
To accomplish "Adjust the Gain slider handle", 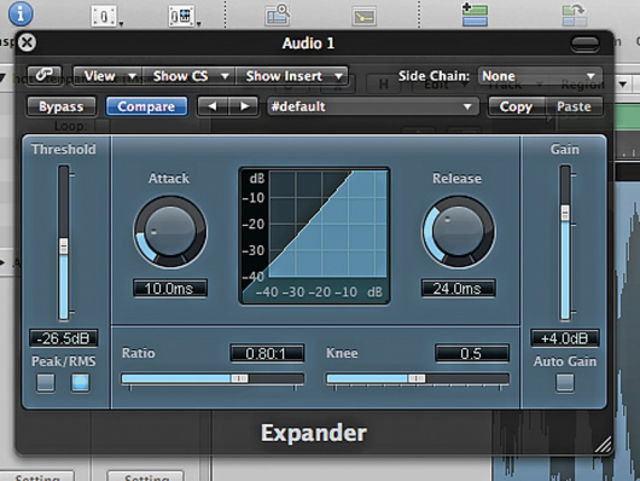I will (x=565, y=213).
